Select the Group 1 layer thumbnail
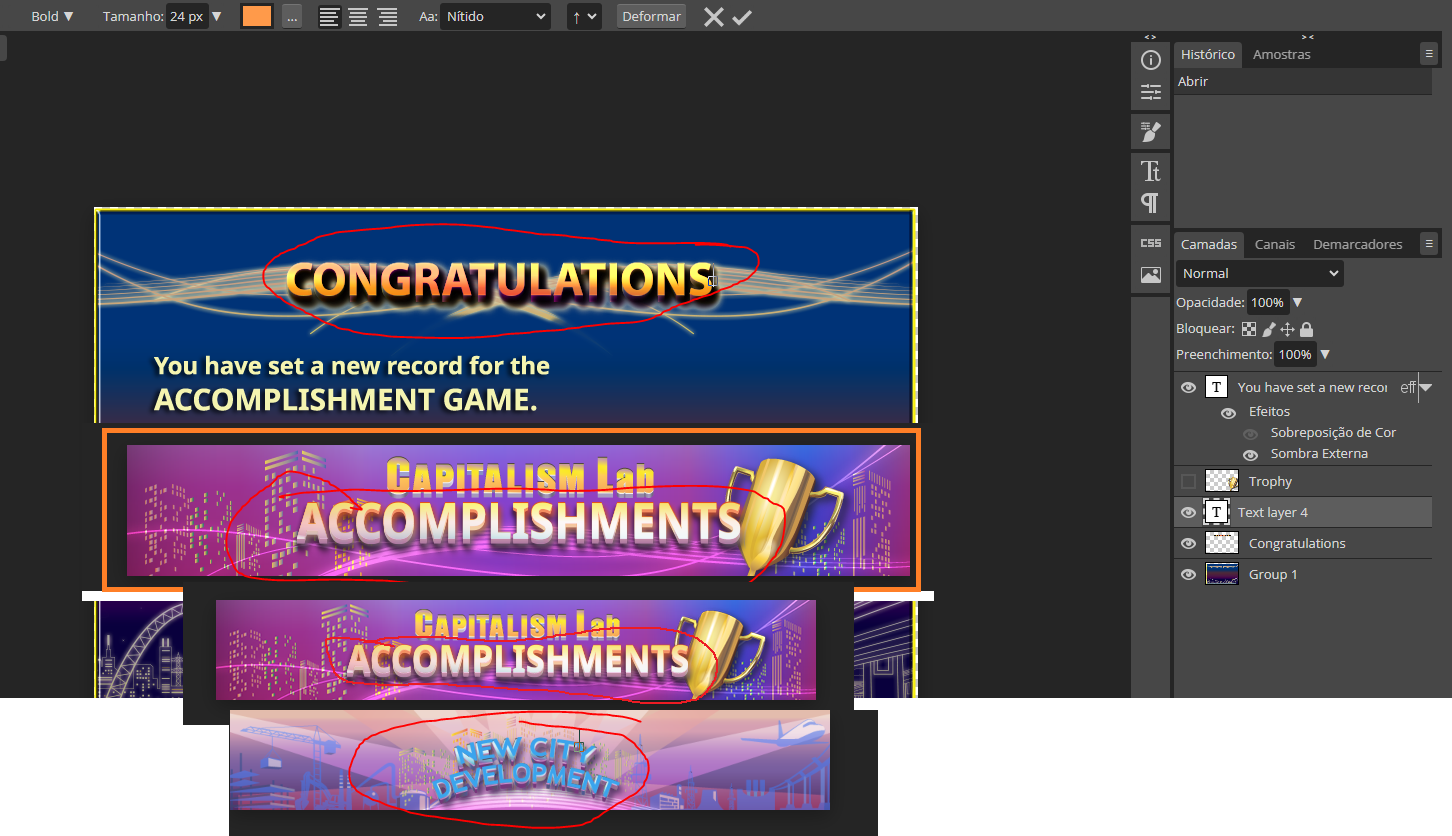1452x836 pixels. (x=1222, y=574)
